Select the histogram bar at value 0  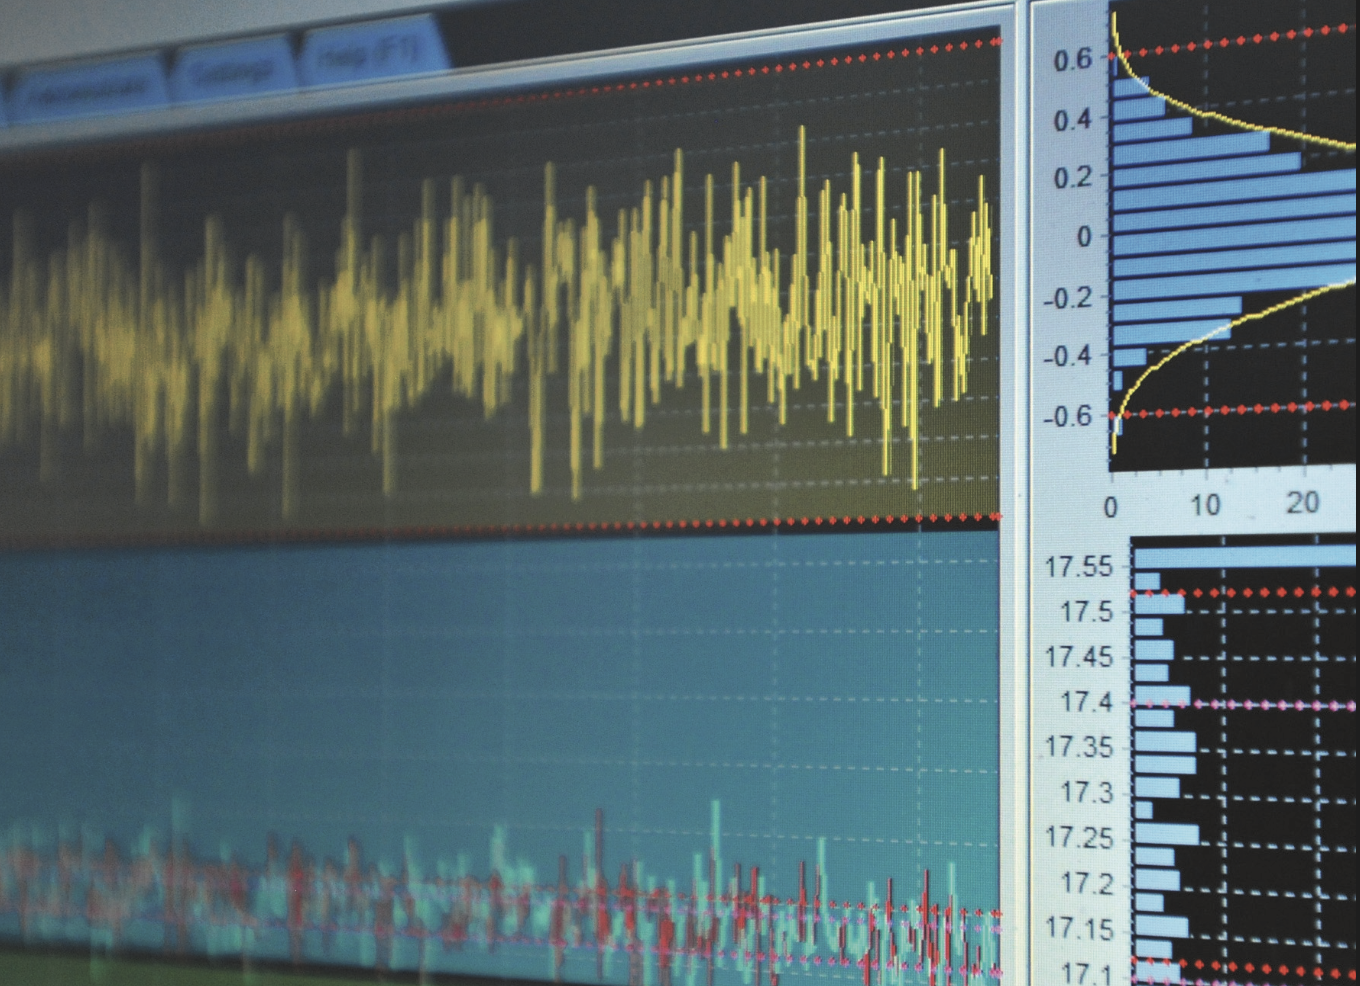1230,238
